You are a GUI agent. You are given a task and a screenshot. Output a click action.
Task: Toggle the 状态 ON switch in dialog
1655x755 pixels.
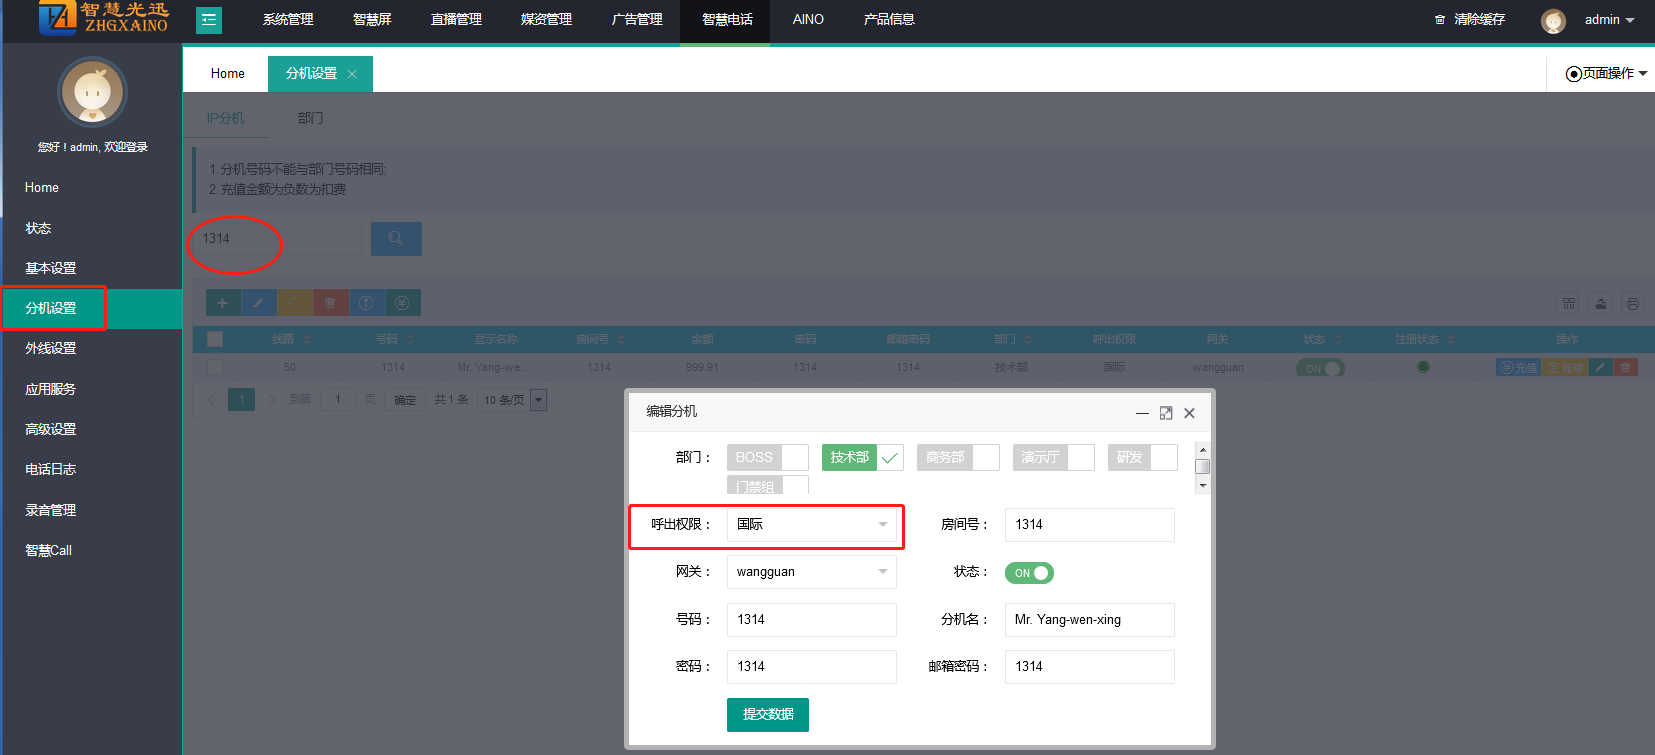pyautogui.click(x=1029, y=573)
